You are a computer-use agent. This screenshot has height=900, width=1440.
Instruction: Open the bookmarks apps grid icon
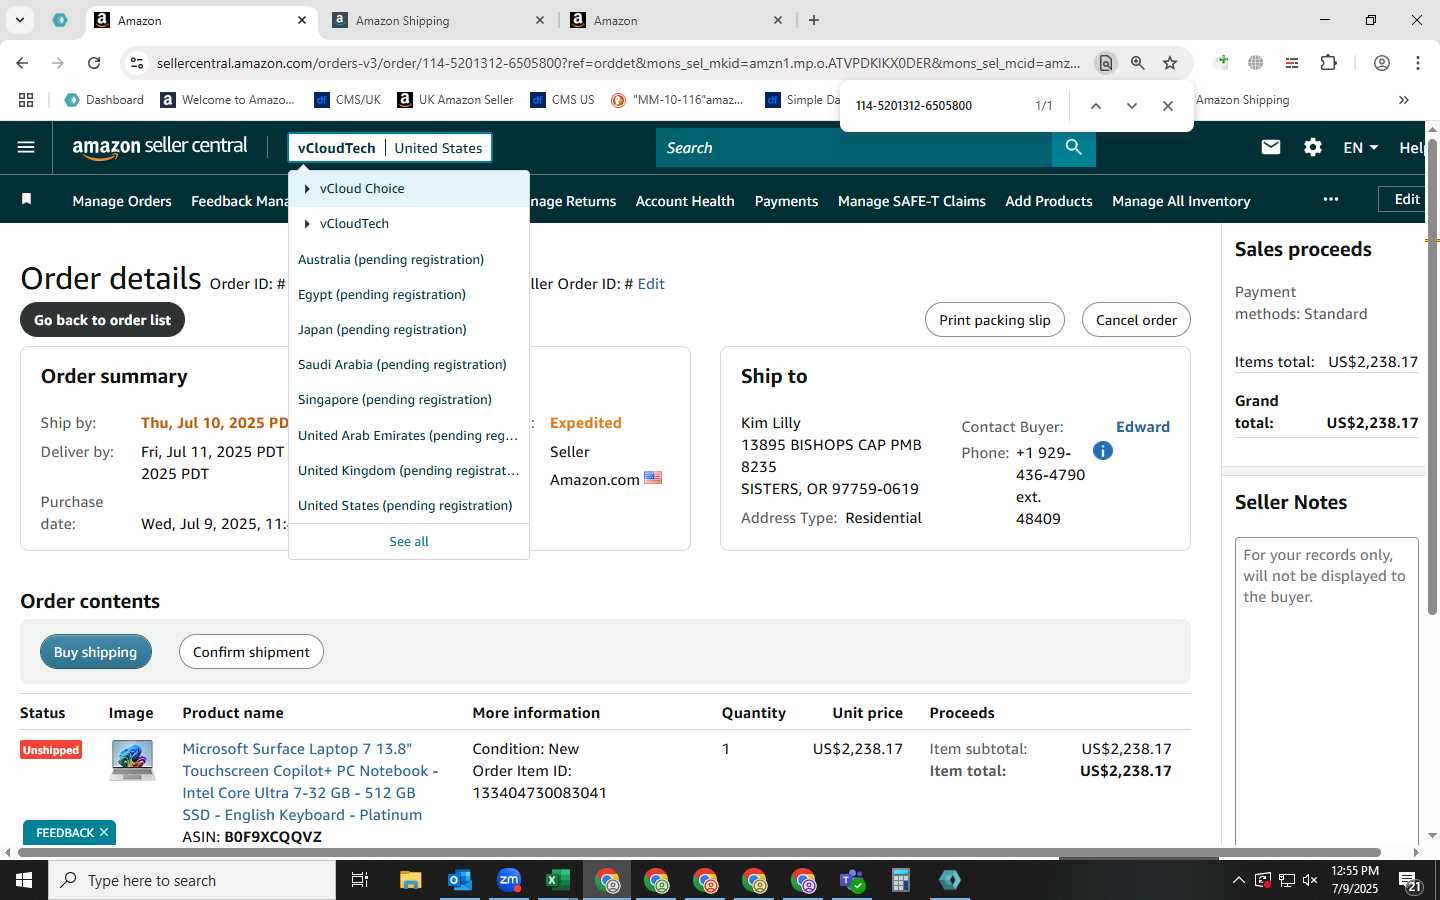point(26,100)
